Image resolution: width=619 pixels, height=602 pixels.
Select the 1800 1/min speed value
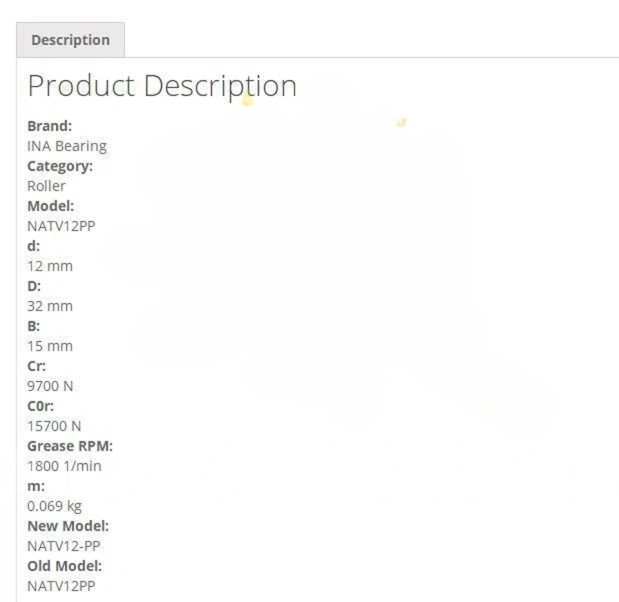64,466
